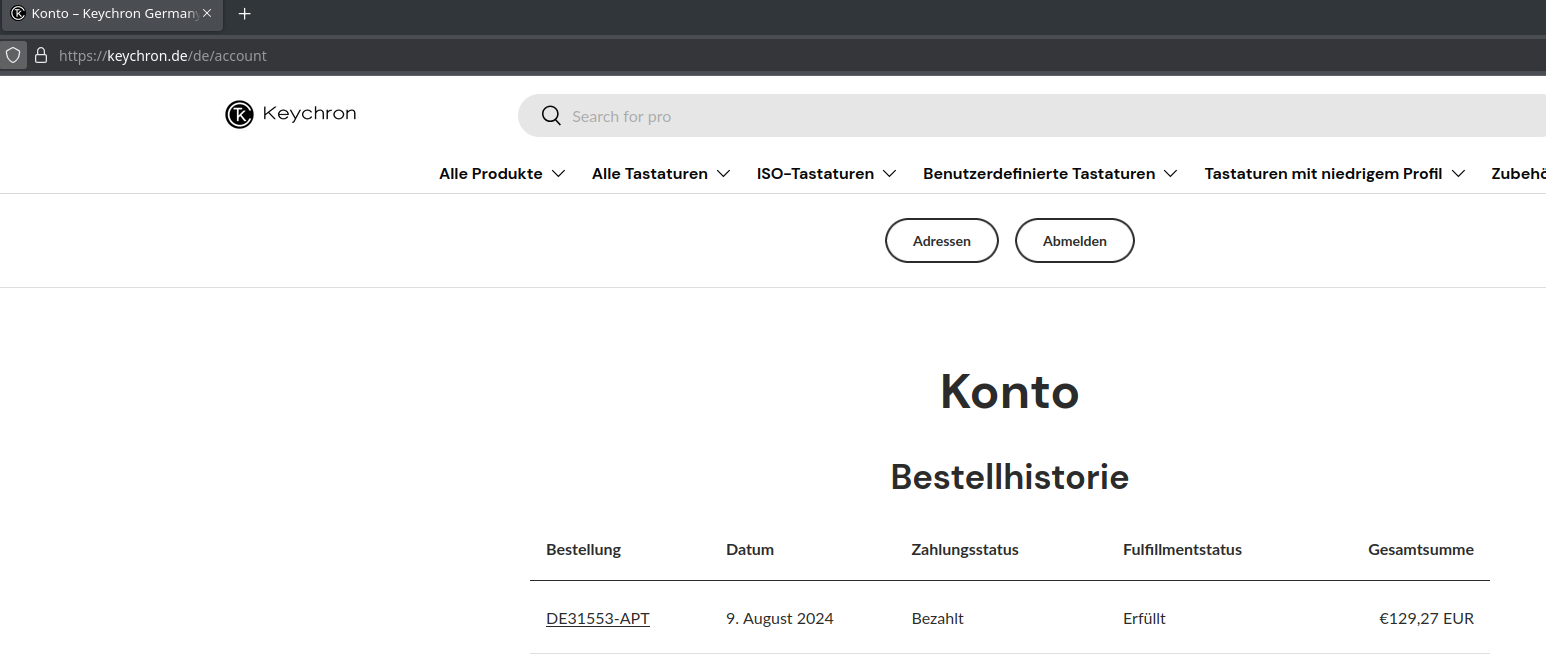This screenshot has height=660, width=1546.
Task: Click the date 9. August 2024
Action: click(780, 619)
